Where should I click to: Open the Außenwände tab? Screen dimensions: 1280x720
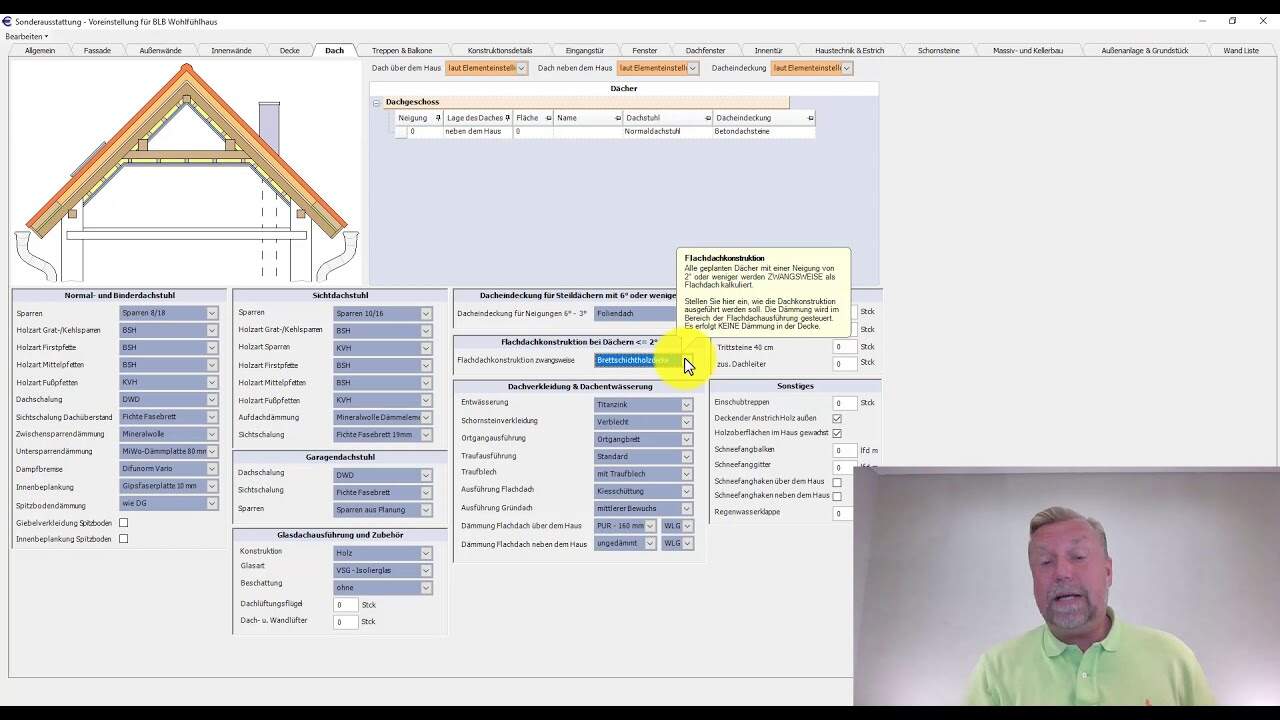tap(160, 50)
